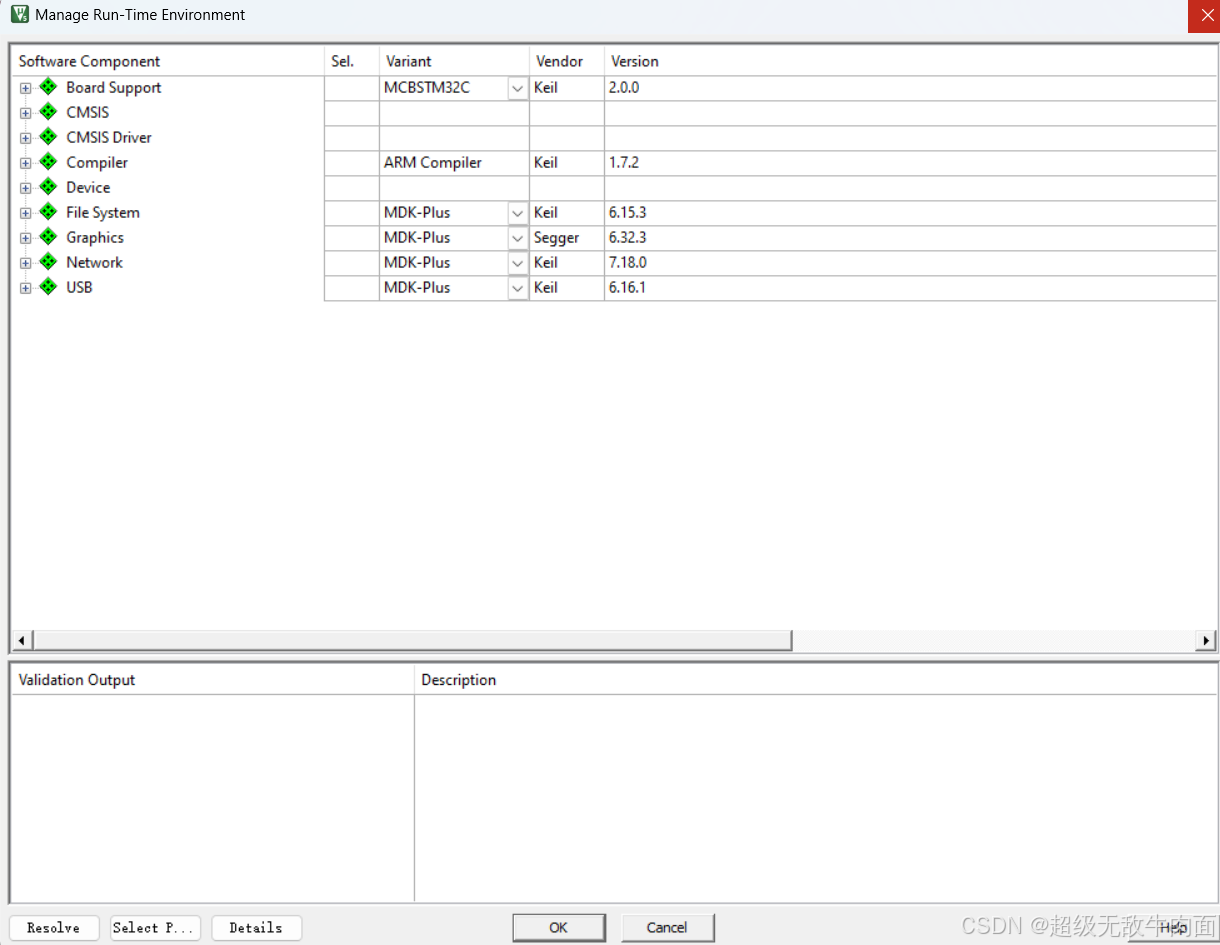The height and width of the screenshot is (945, 1220).
Task: Click the green diamond icon beside CMSIS Driver
Action: point(48,137)
